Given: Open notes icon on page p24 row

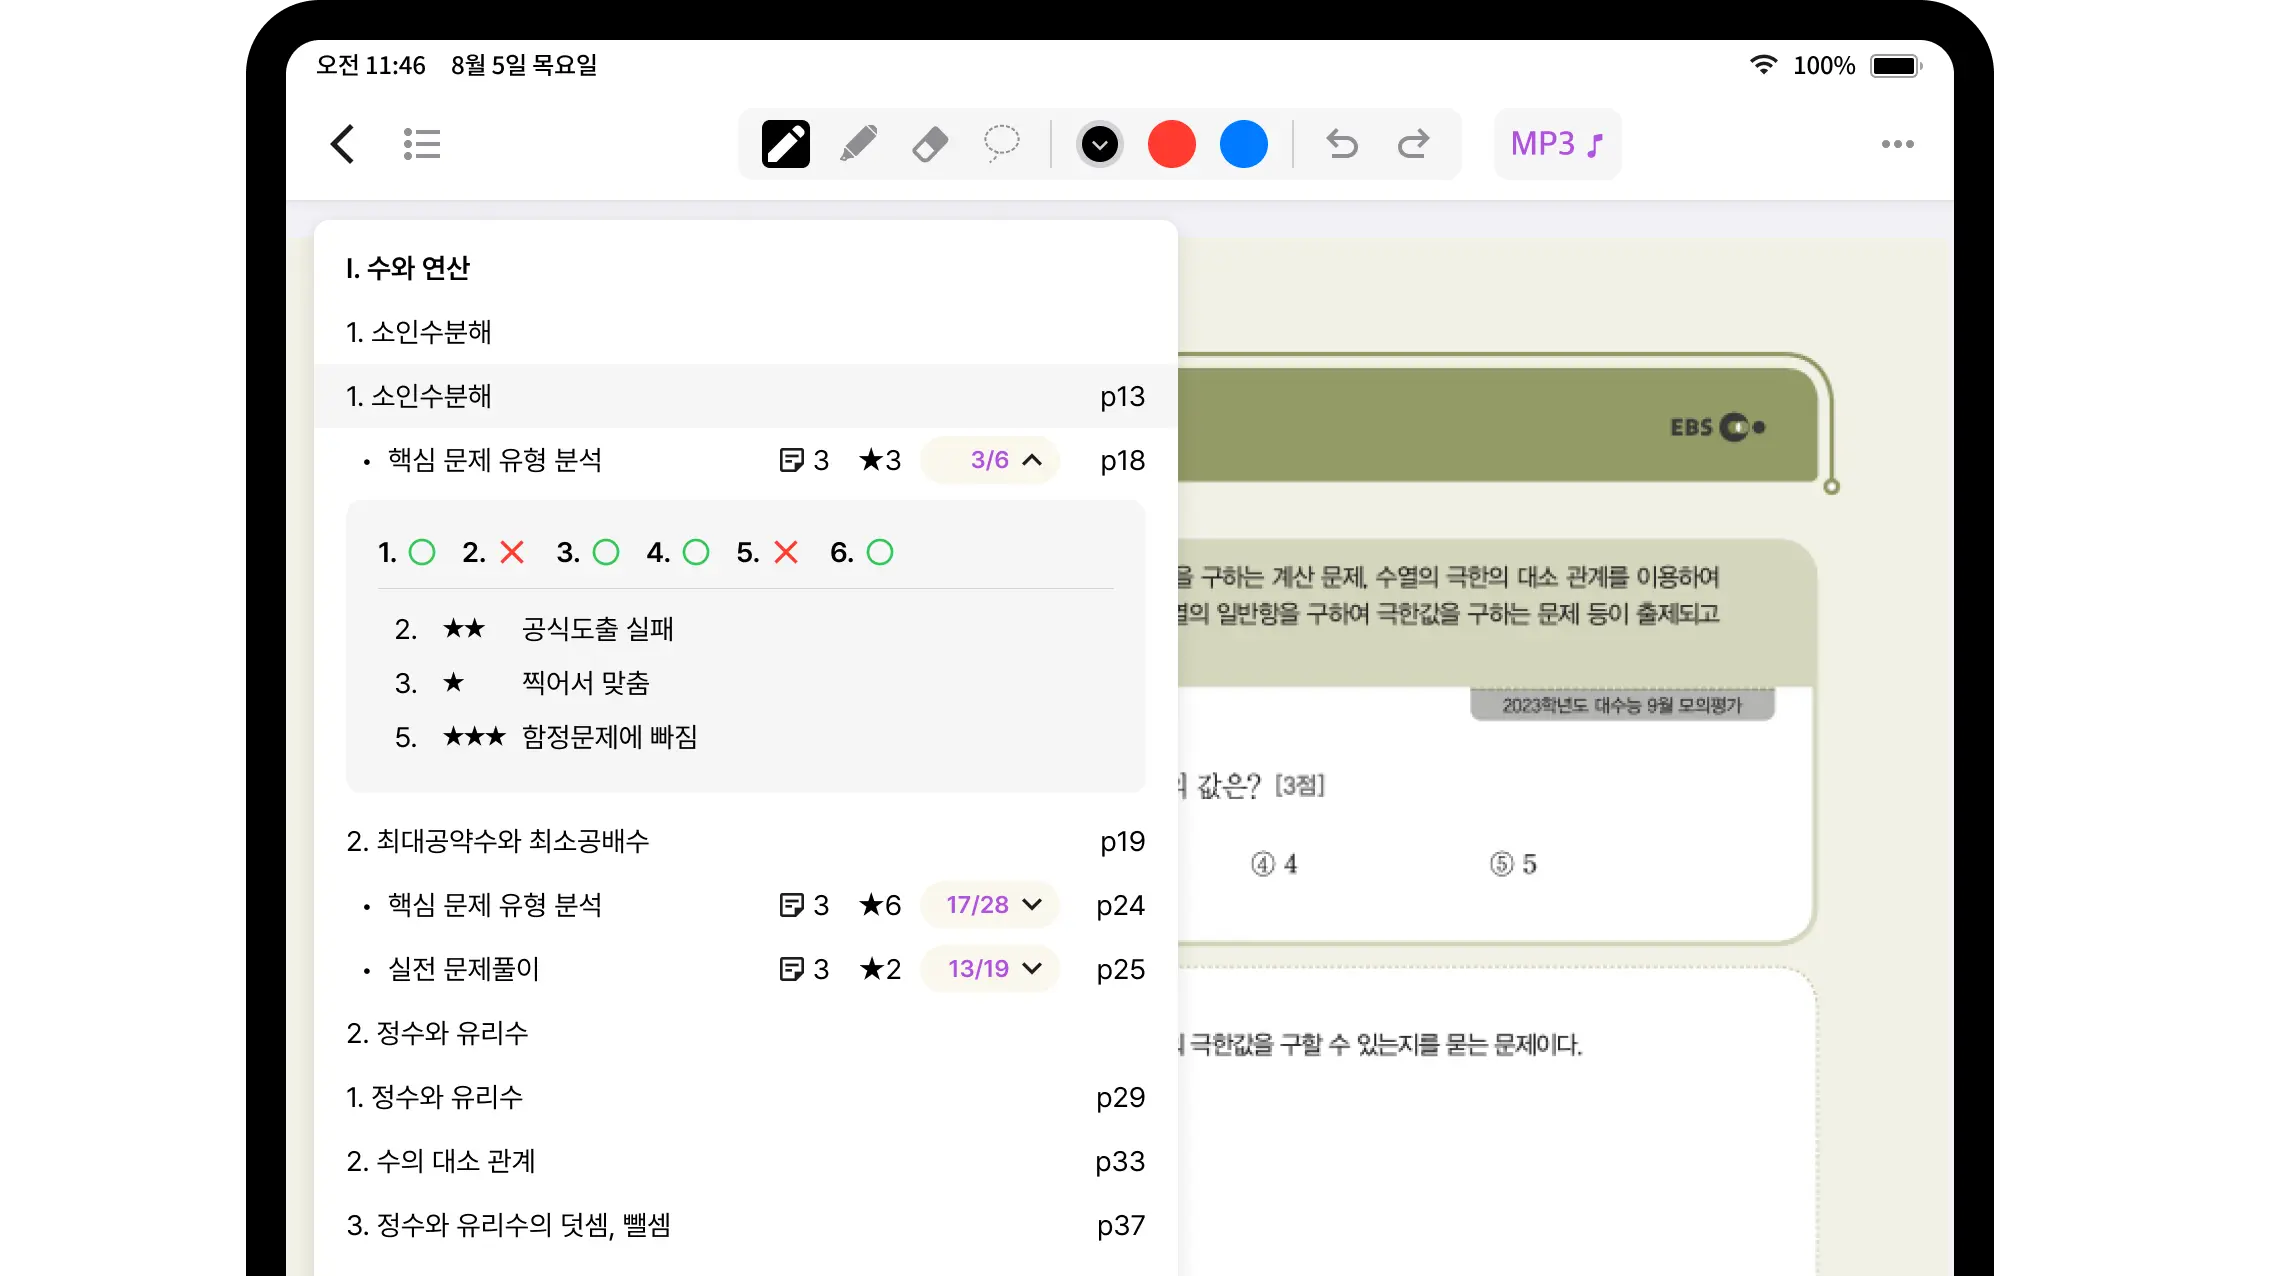Looking at the screenshot, I should 792,905.
